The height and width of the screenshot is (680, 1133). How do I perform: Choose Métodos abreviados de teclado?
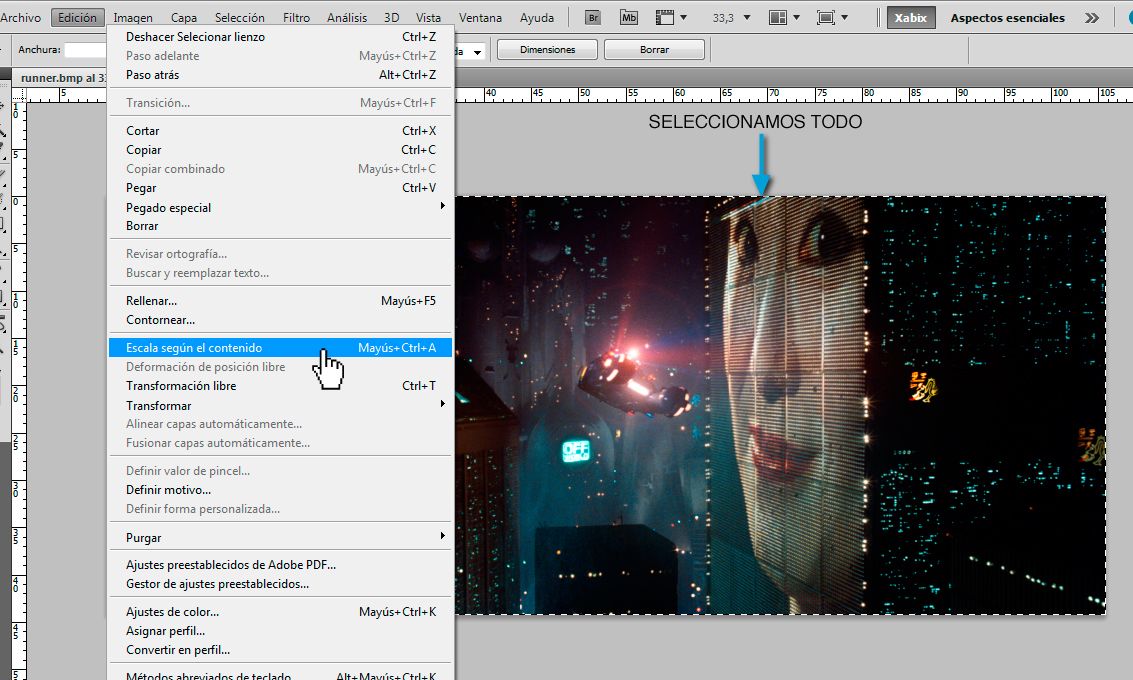click(x=280, y=675)
